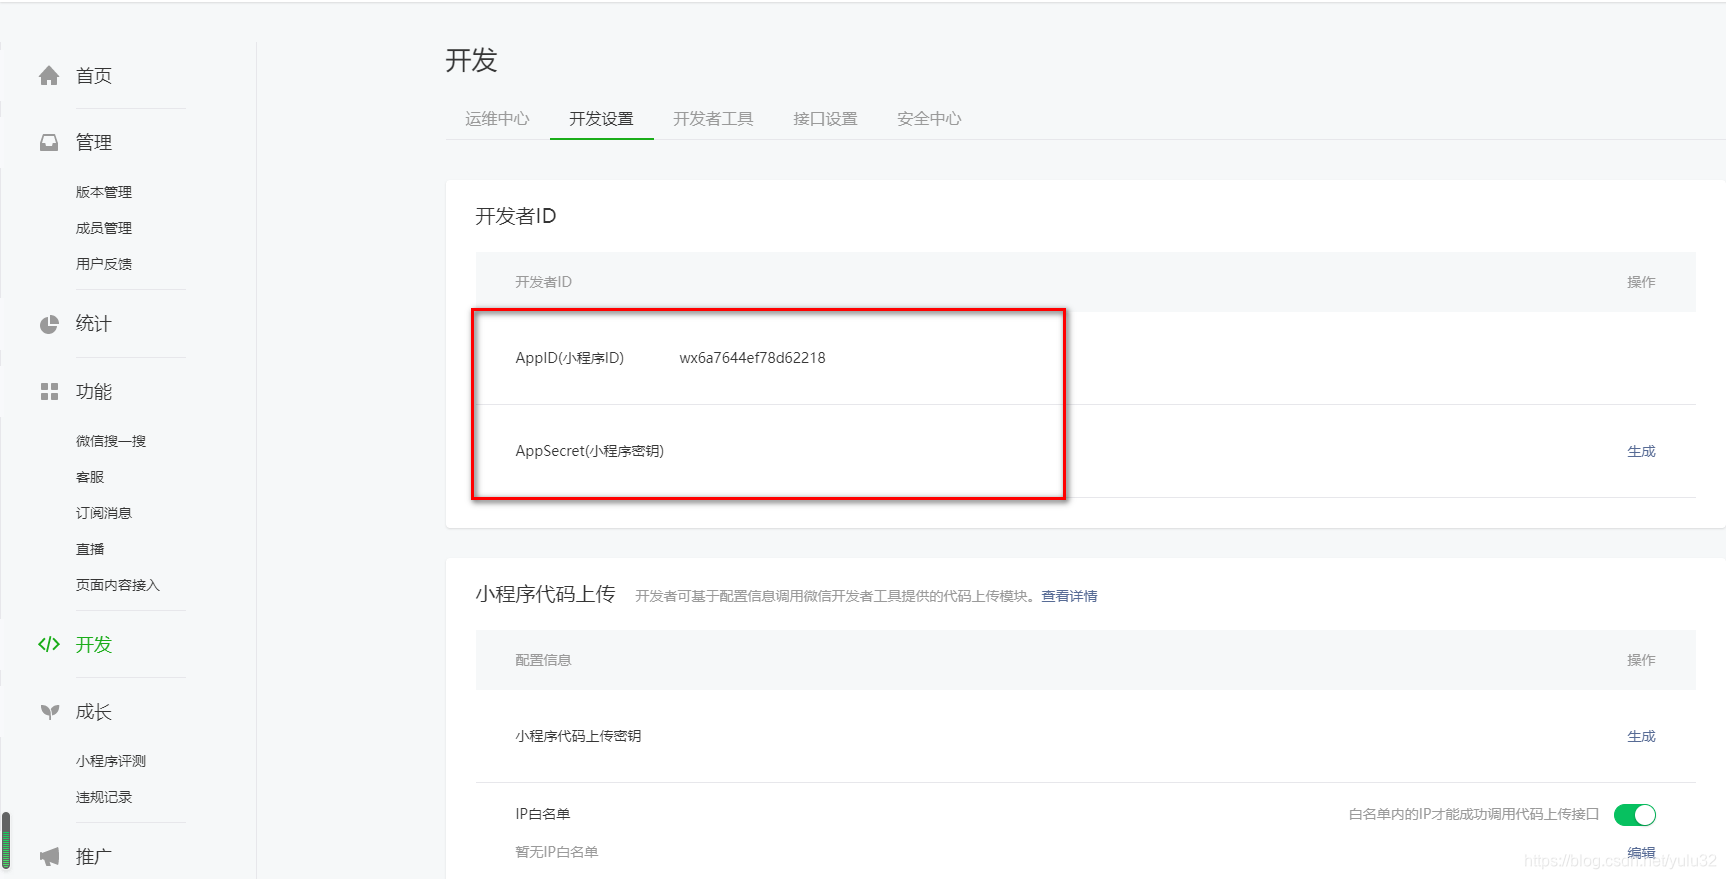
Task: Click the sidebar vertical scrollbar thumb
Action: point(6,840)
